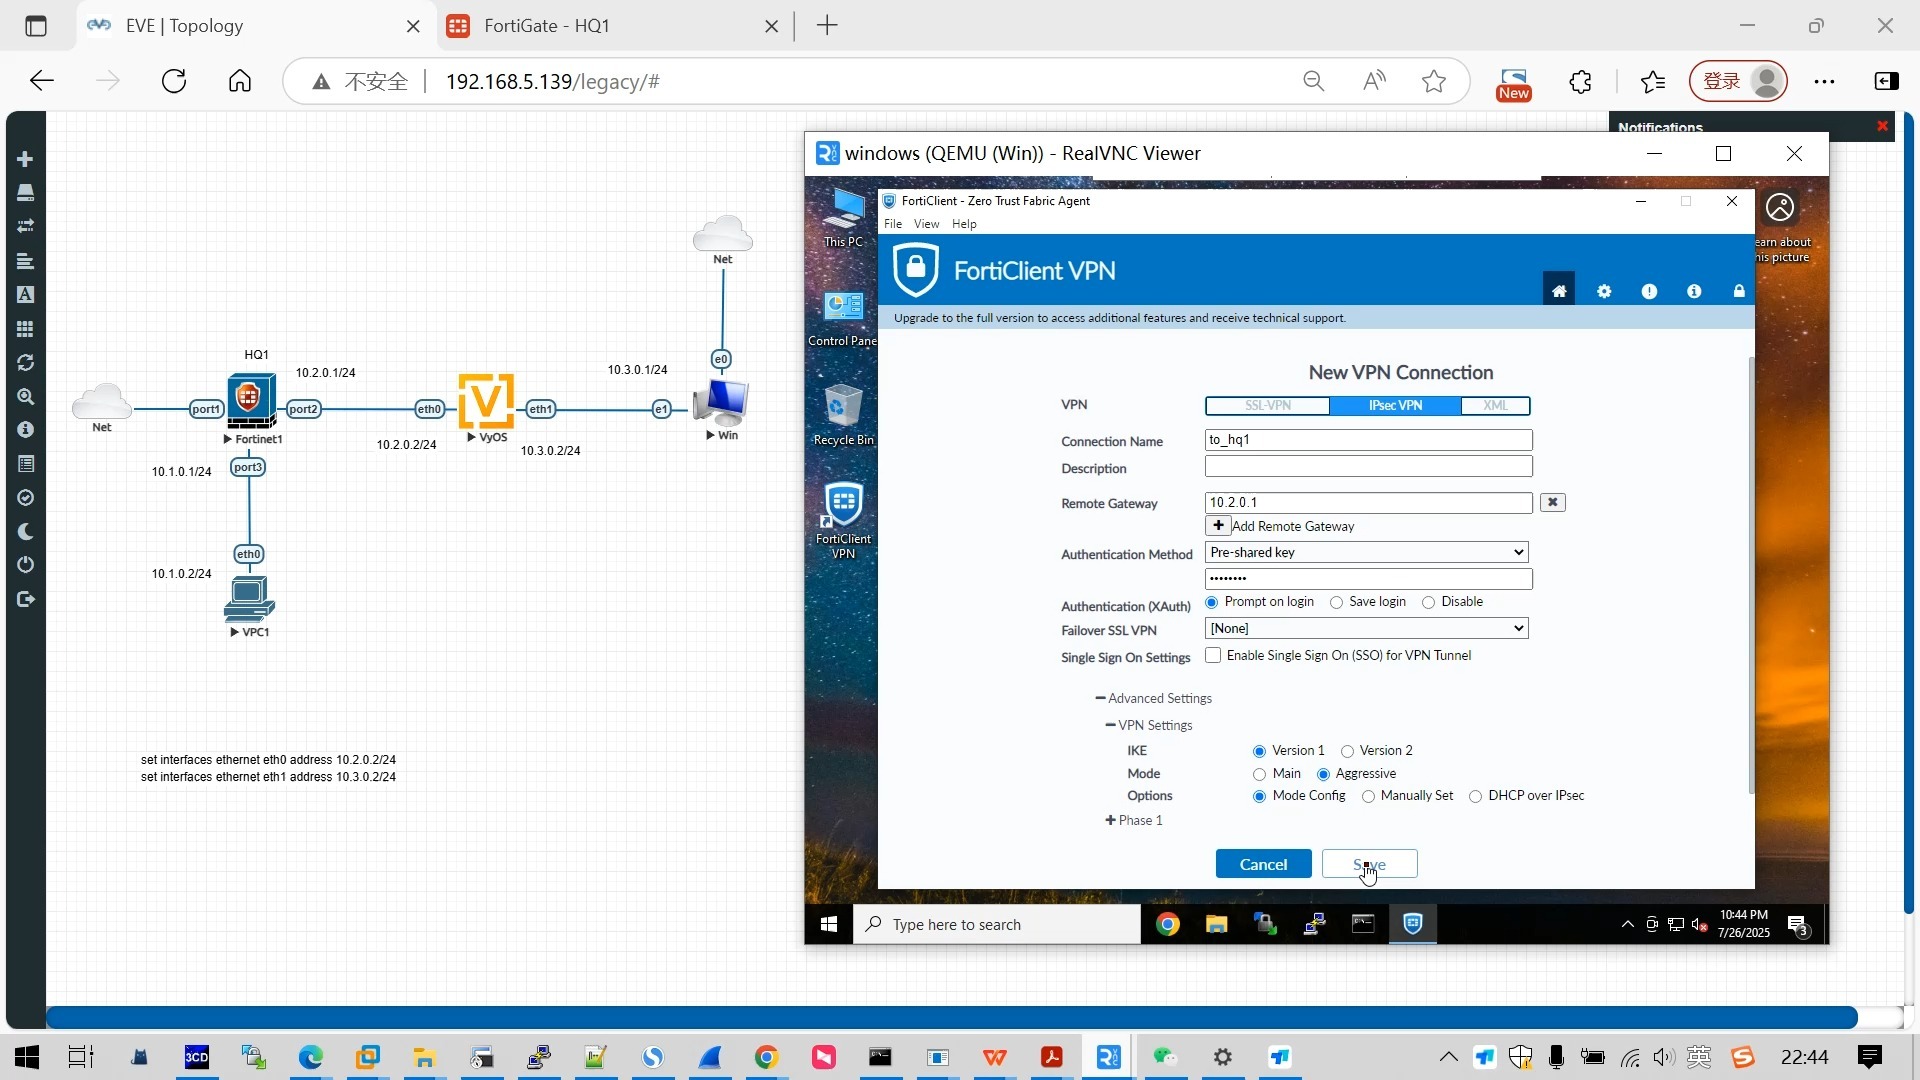Choose Main mode radio option
The width and height of the screenshot is (1920, 1080).
click(1259, 774)
